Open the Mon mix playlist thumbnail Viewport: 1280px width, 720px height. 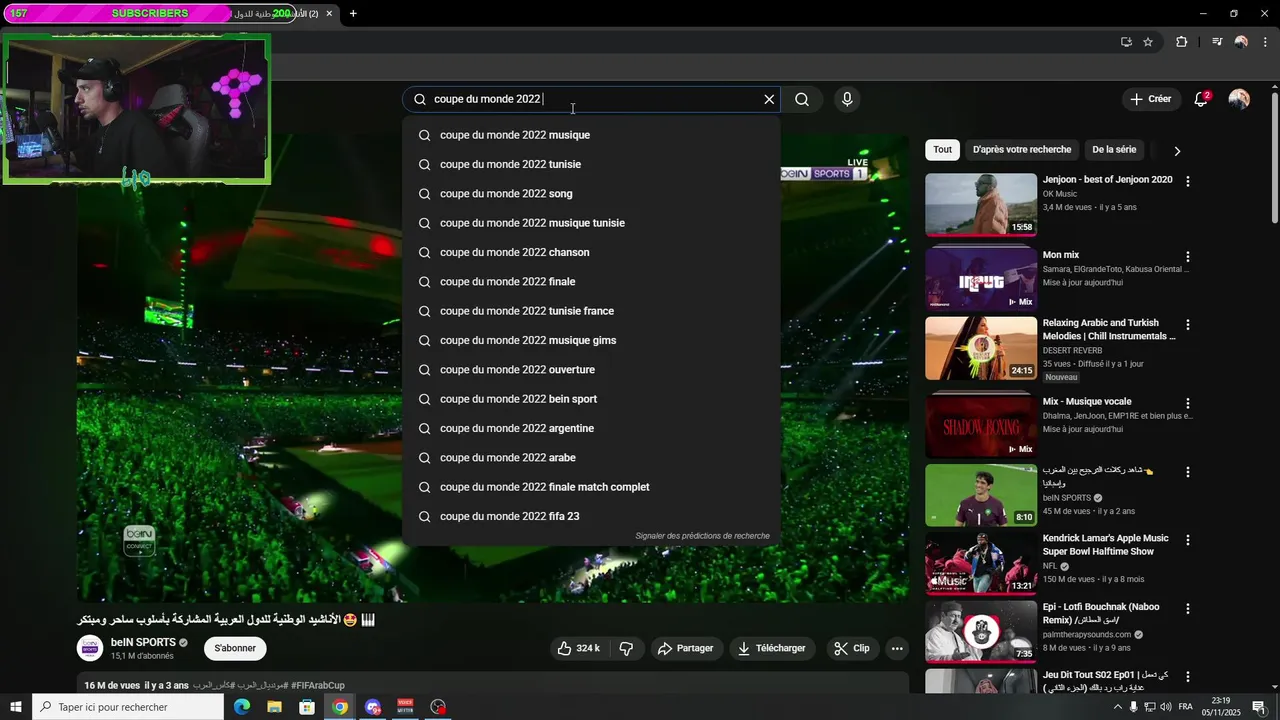[x=981, y=278]
